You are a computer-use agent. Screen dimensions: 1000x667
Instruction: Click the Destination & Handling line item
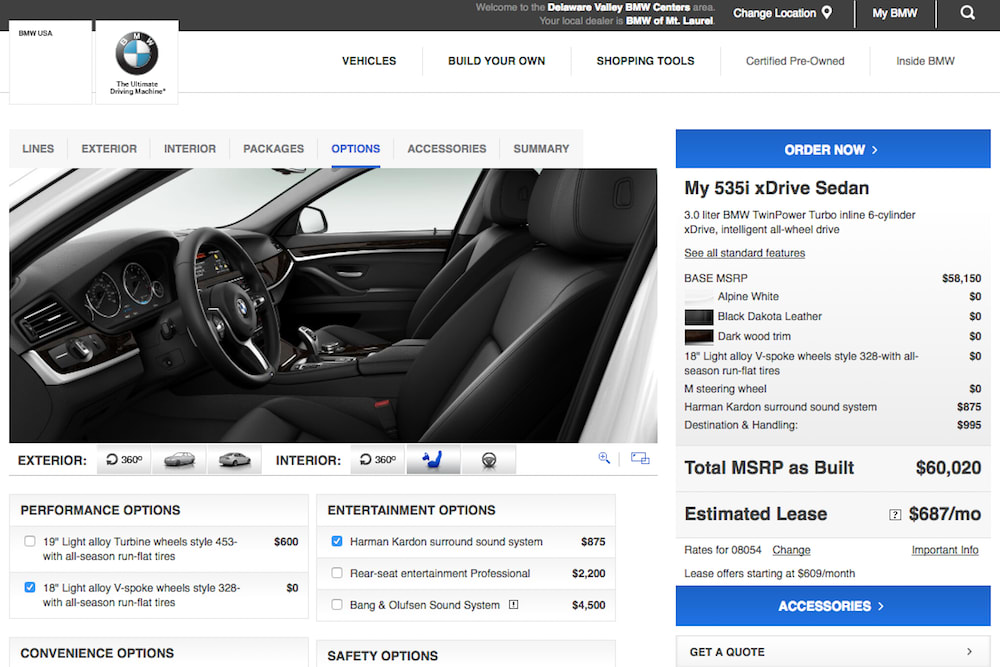[833, 425]
